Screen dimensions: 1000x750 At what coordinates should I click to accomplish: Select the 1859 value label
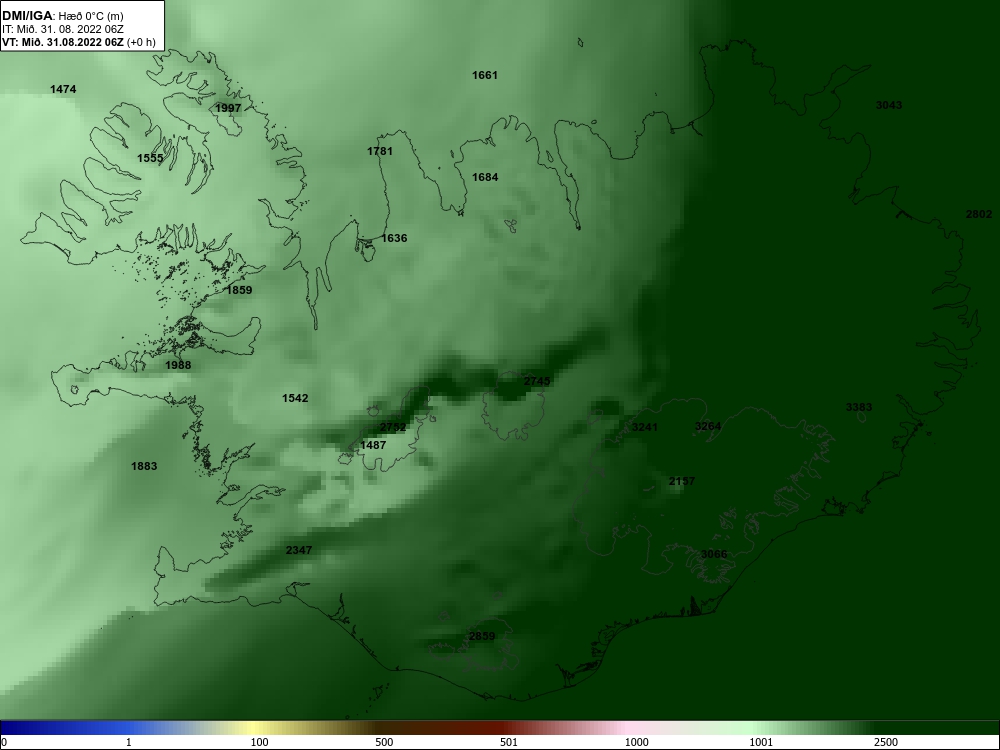(x=240, y=290)
